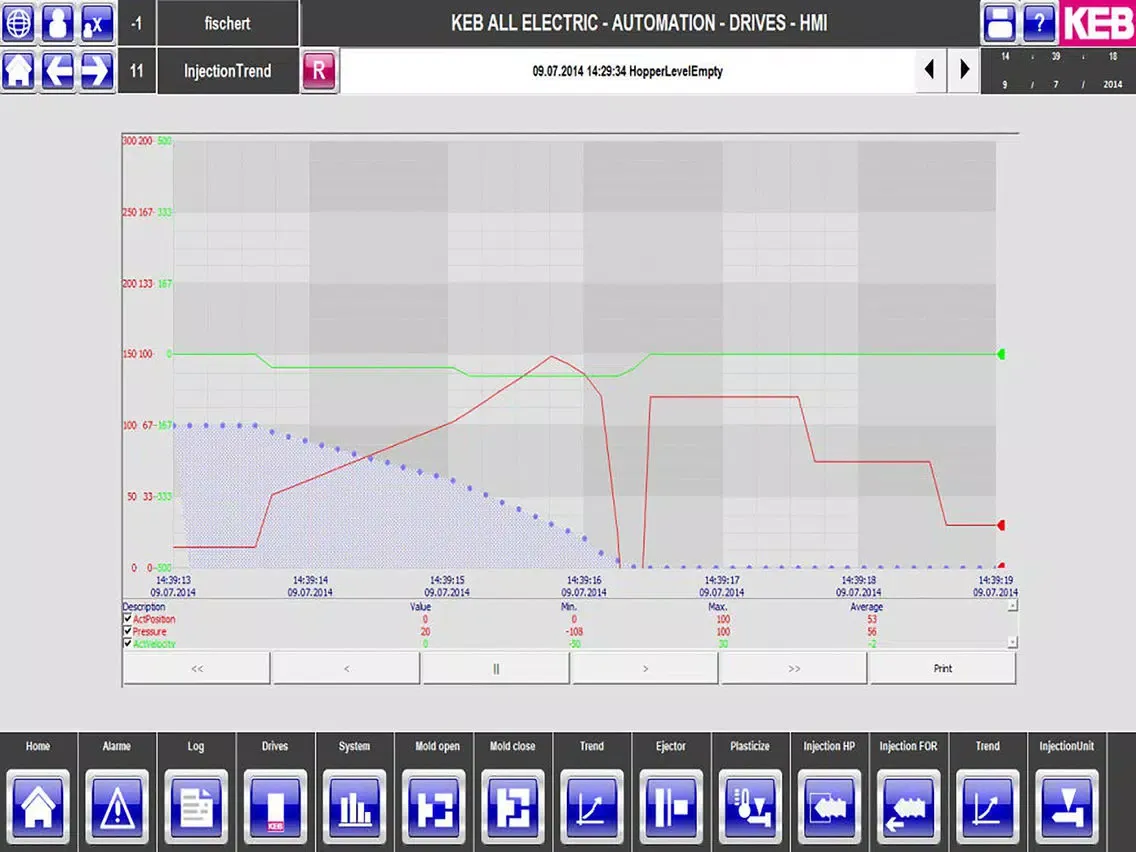Click the InjectionTrend page name

tap(227, 70)
